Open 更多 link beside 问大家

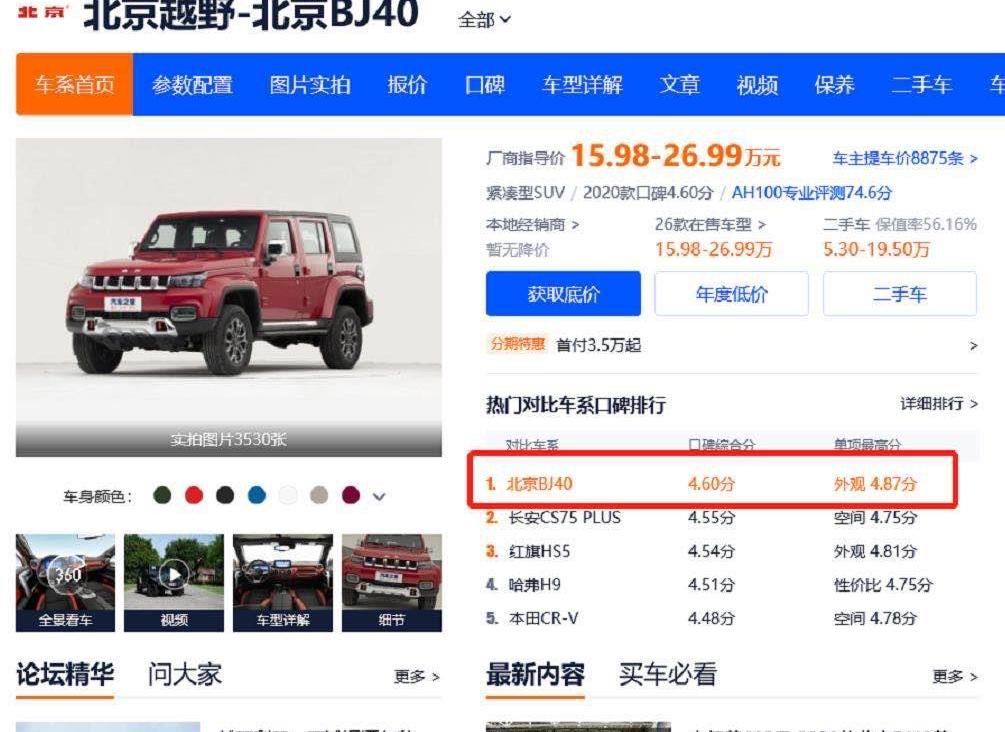click(x=417, y=677)
